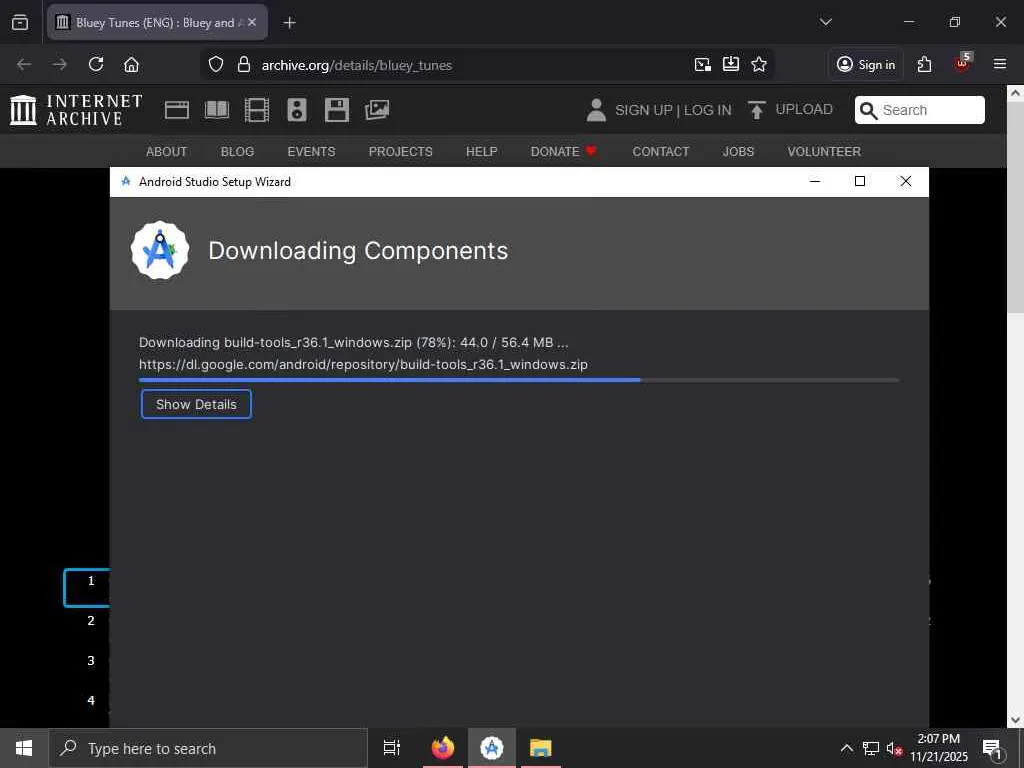Expand the list all tabs dropdown
Image resolution: width=1024 pixels, height=768 pixels.
point(825,22)
